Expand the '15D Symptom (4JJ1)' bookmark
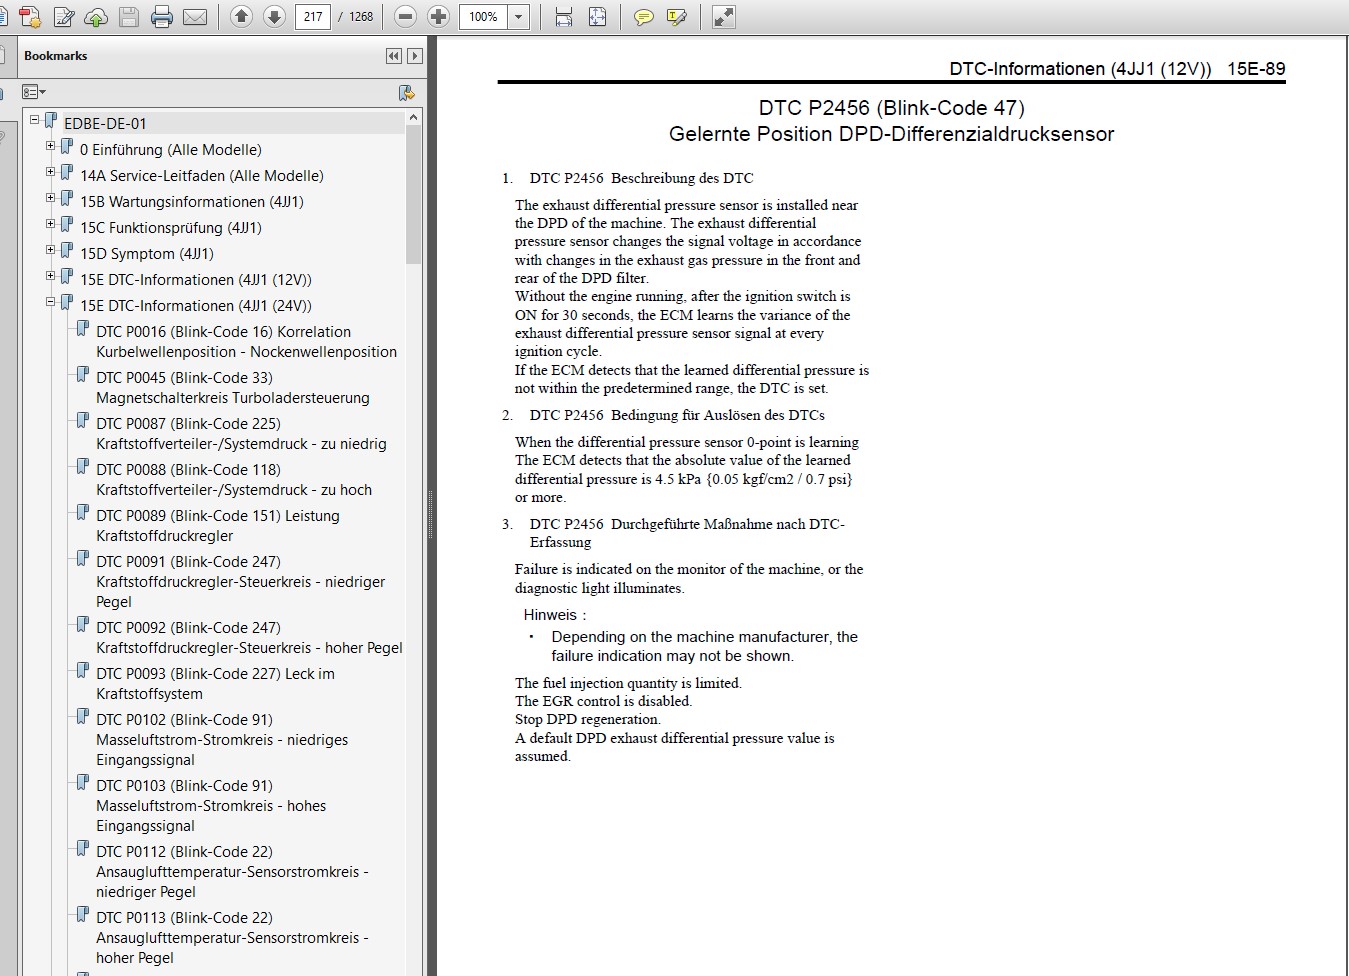1349x976 pixels. (x=51, y=250)
